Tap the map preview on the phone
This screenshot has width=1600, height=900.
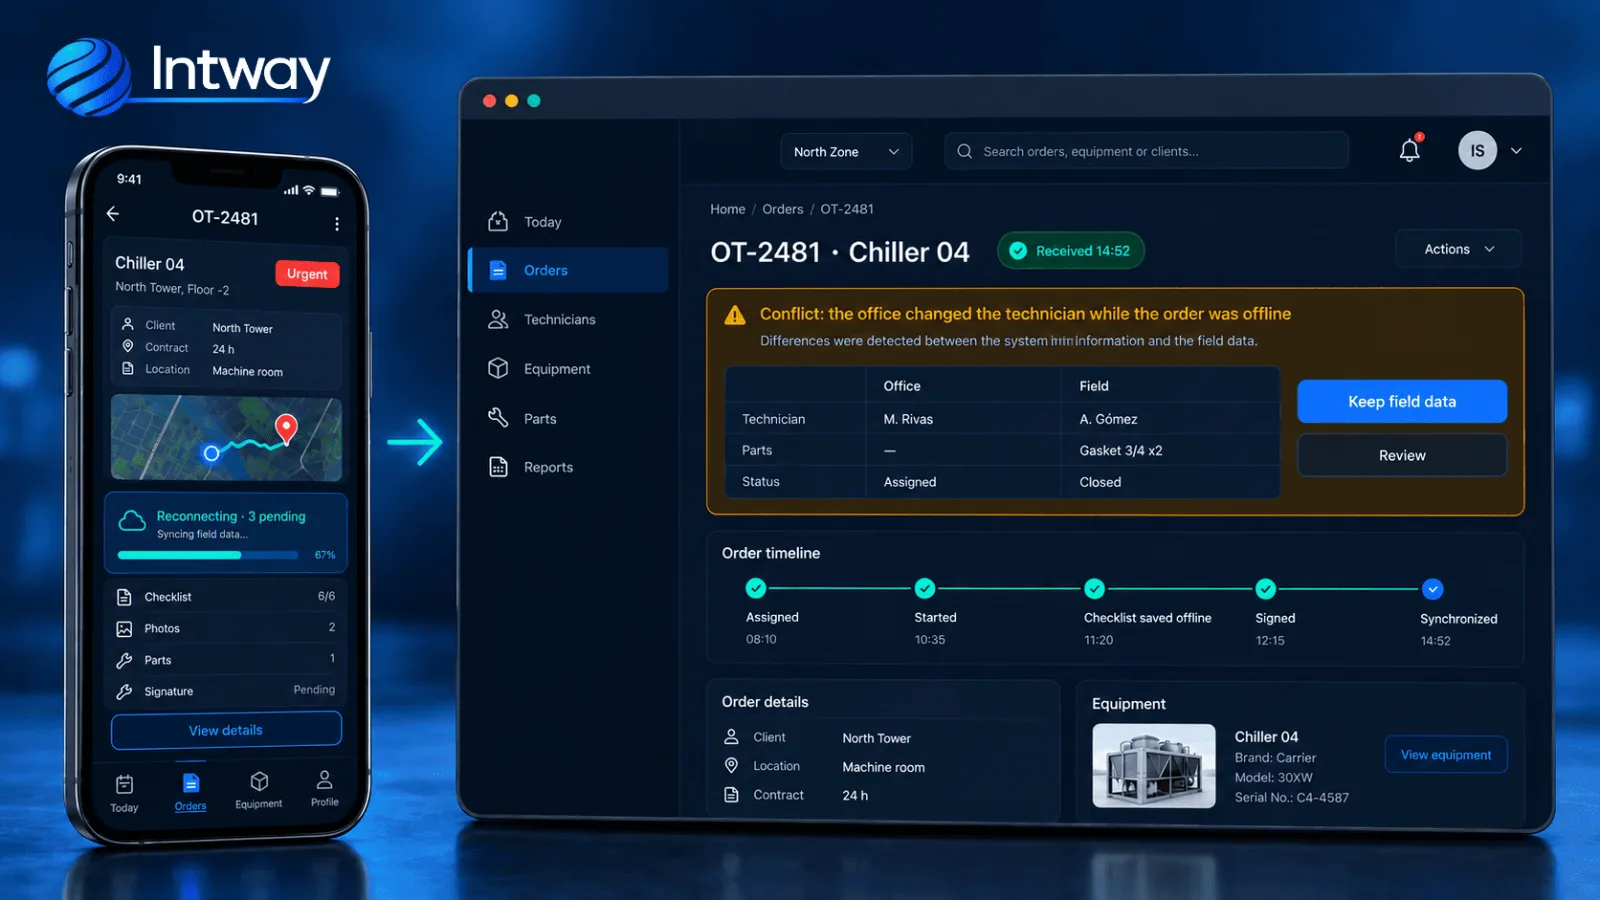(x=226, y=437)
